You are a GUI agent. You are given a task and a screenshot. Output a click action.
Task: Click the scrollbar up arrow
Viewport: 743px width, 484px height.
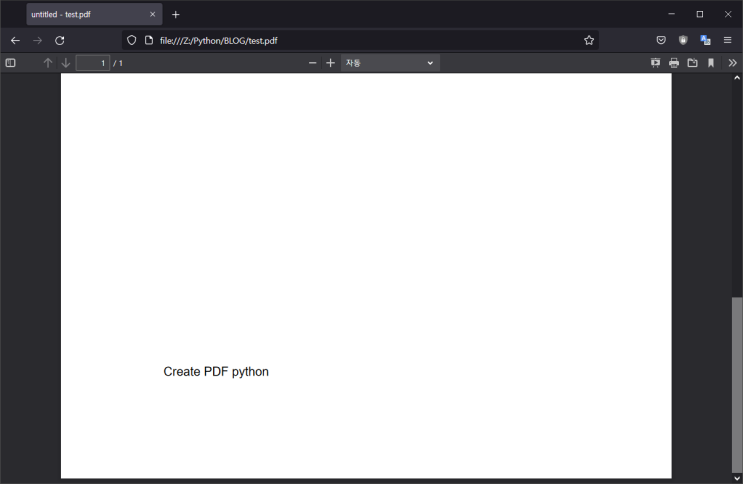coord(737,78)
